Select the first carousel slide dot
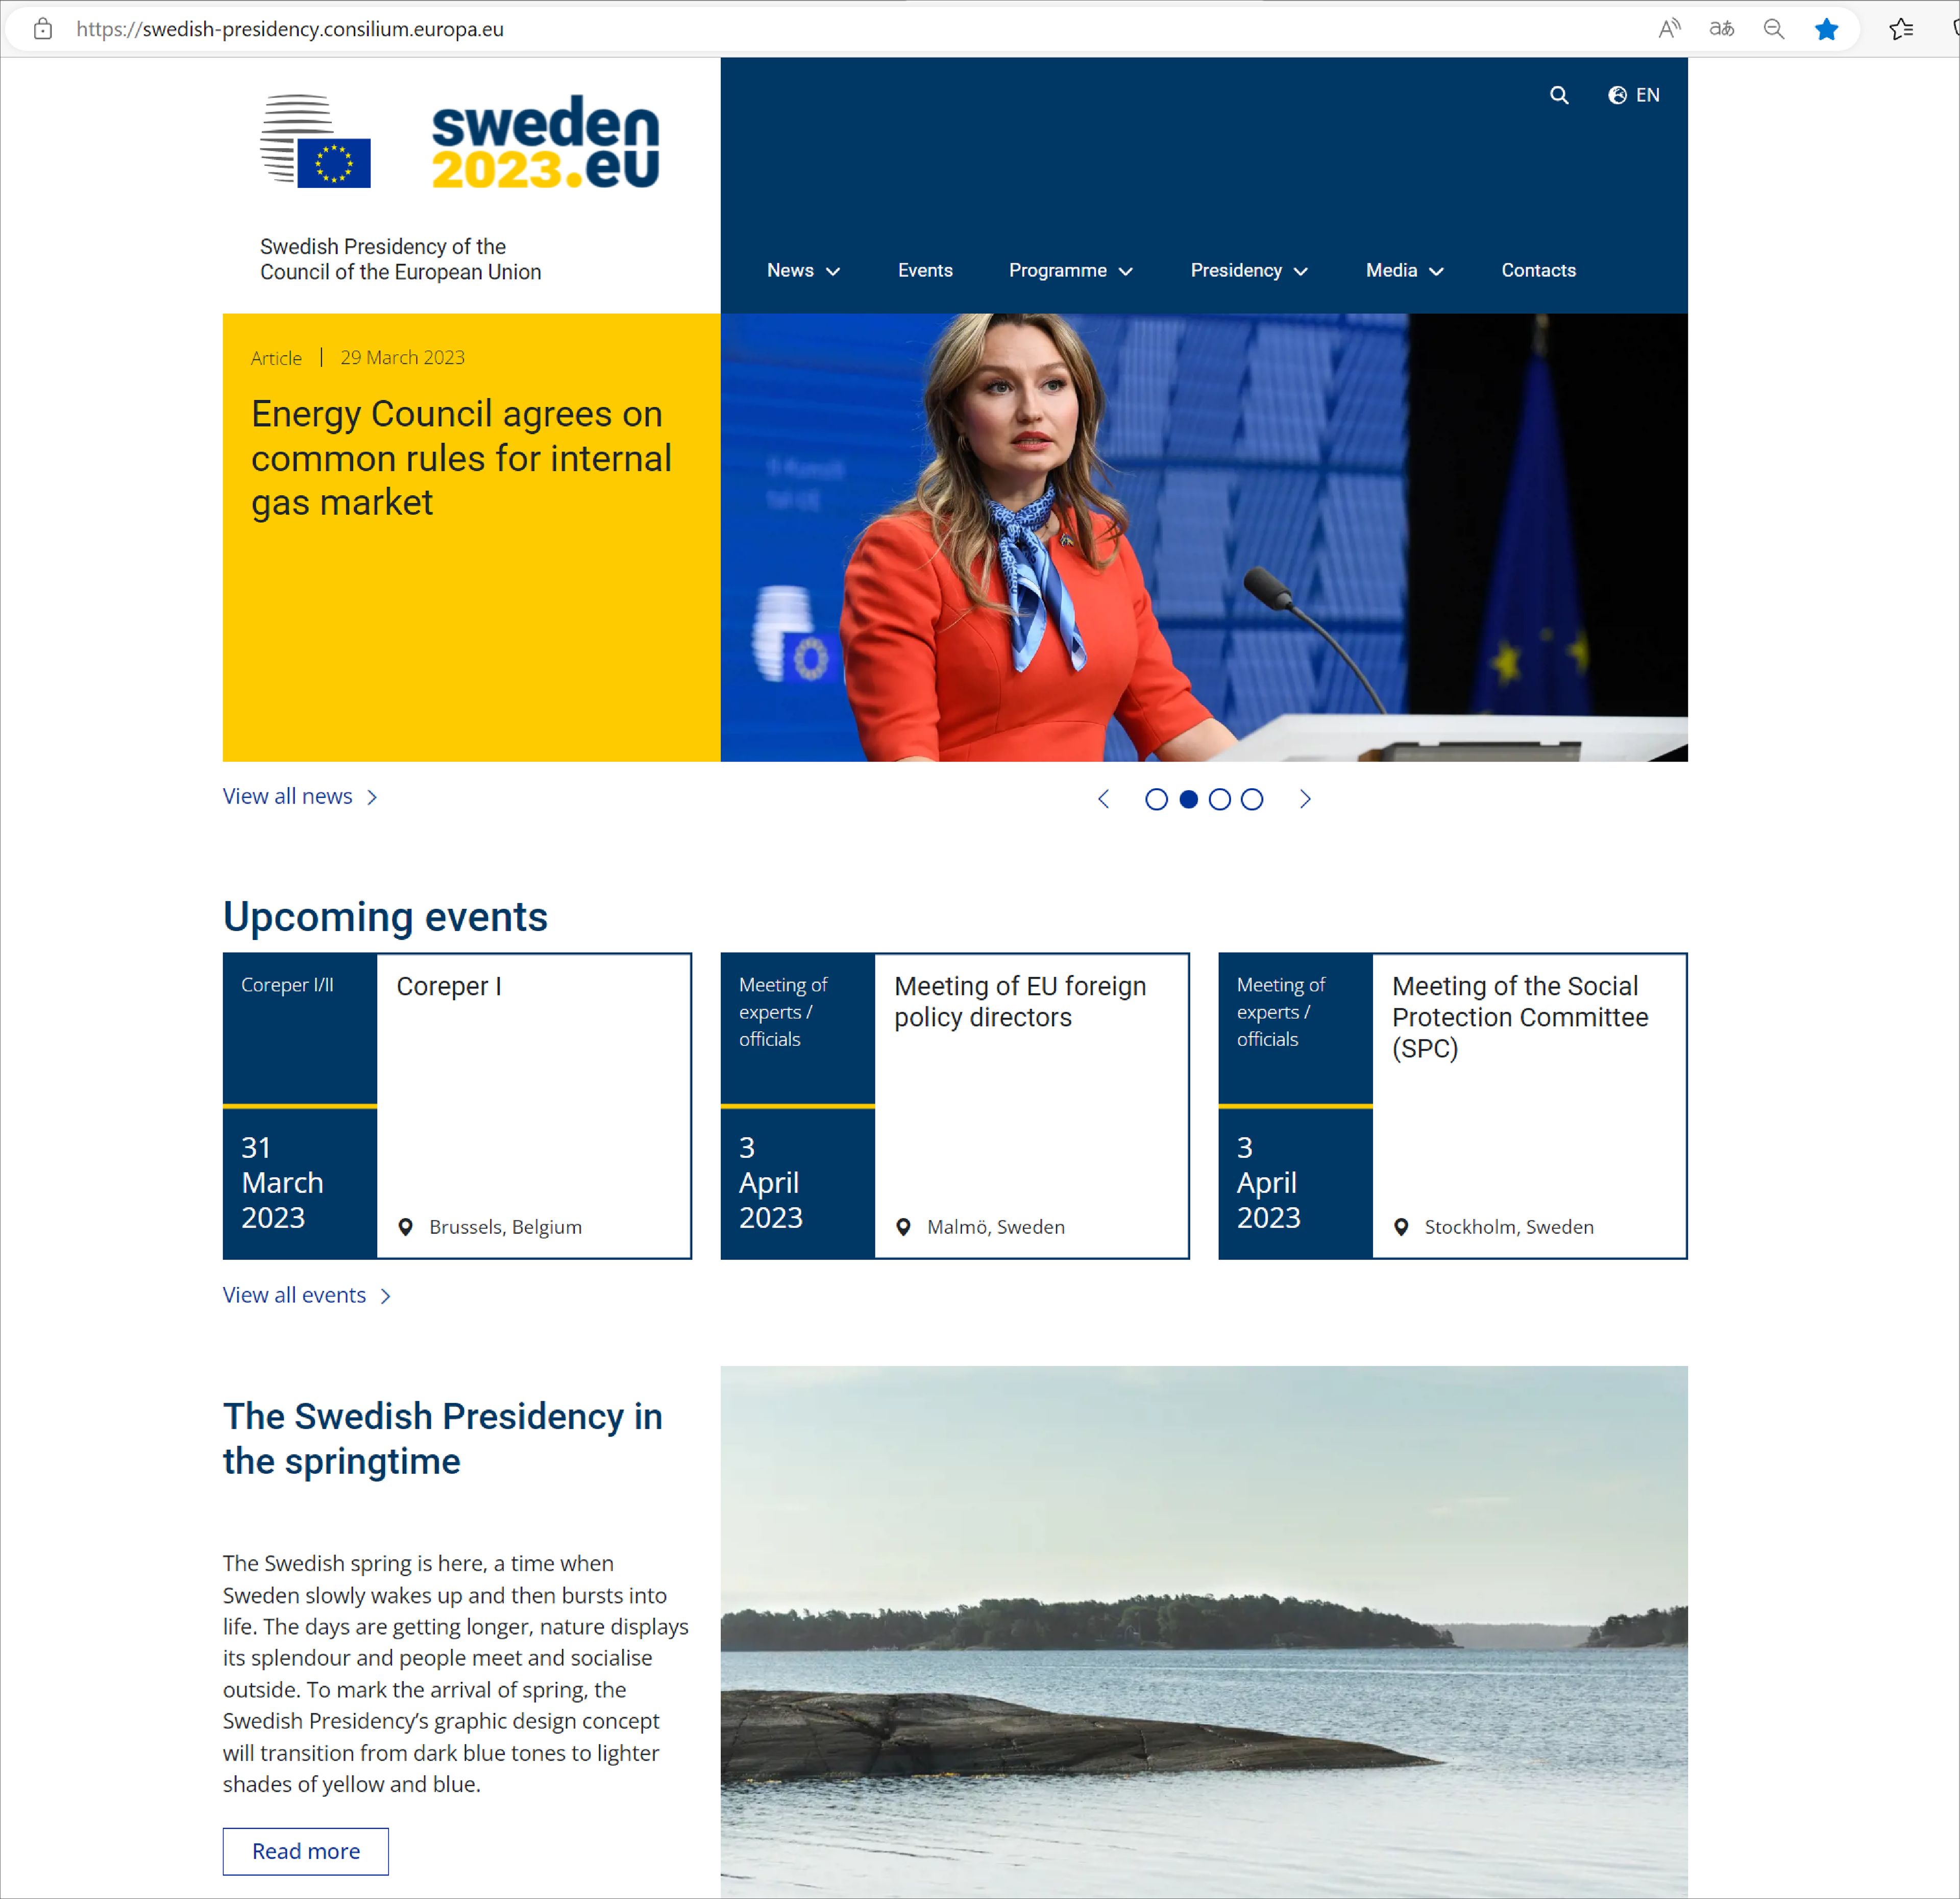 pyautogui.click(x=1156, y=799)
